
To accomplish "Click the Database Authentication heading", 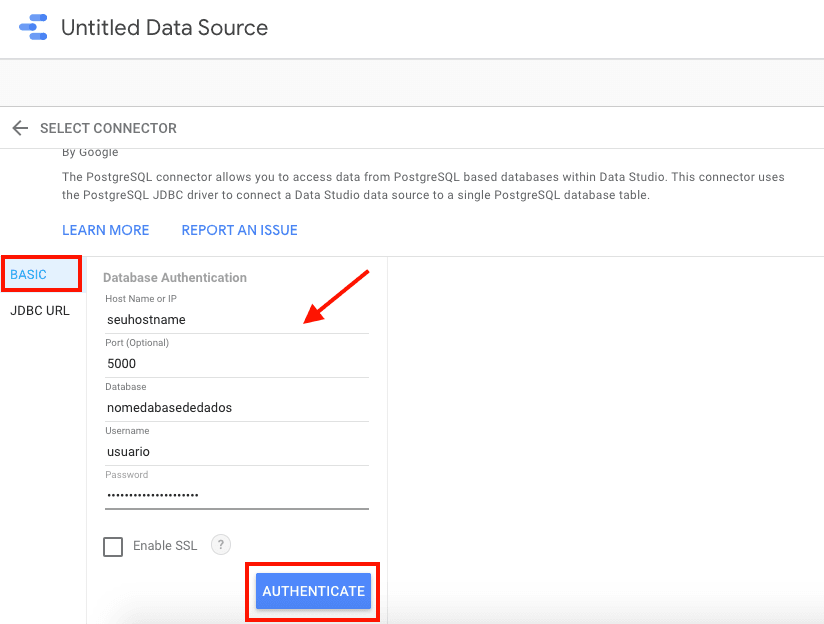I will [174, 277].
